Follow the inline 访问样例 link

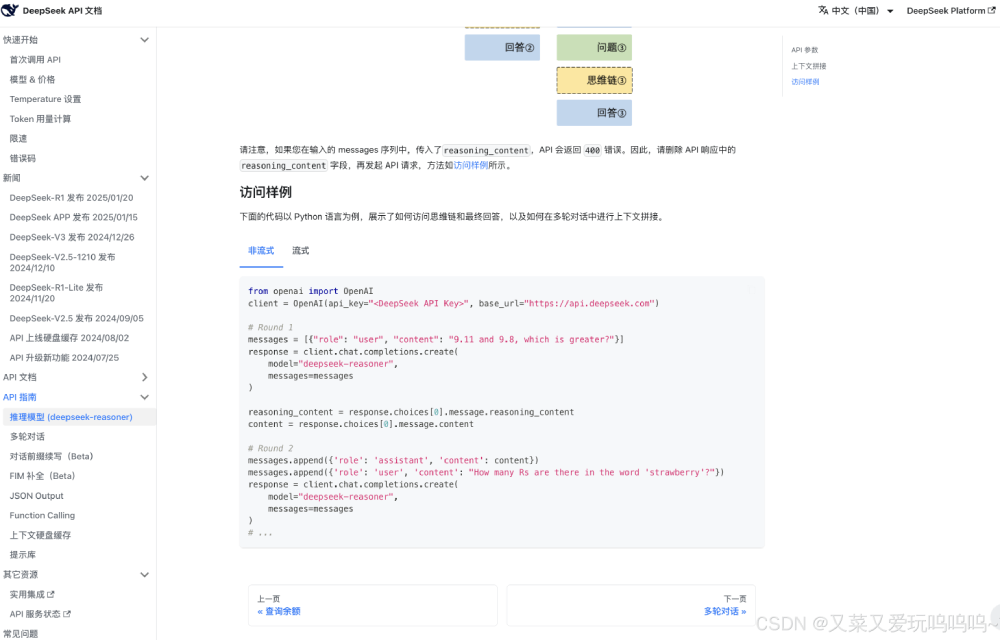(471, 165)
